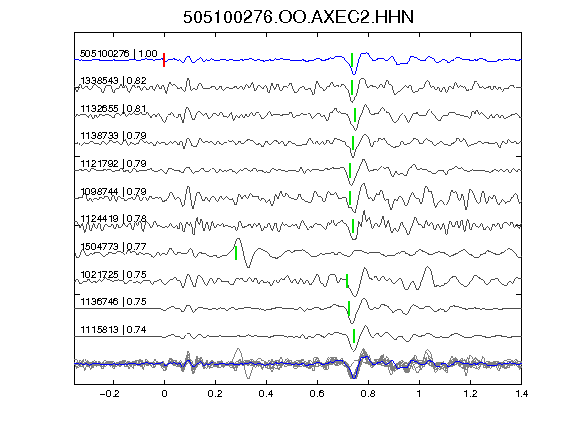Click green pick marker on trace 1121792

[x=350, y=170]
